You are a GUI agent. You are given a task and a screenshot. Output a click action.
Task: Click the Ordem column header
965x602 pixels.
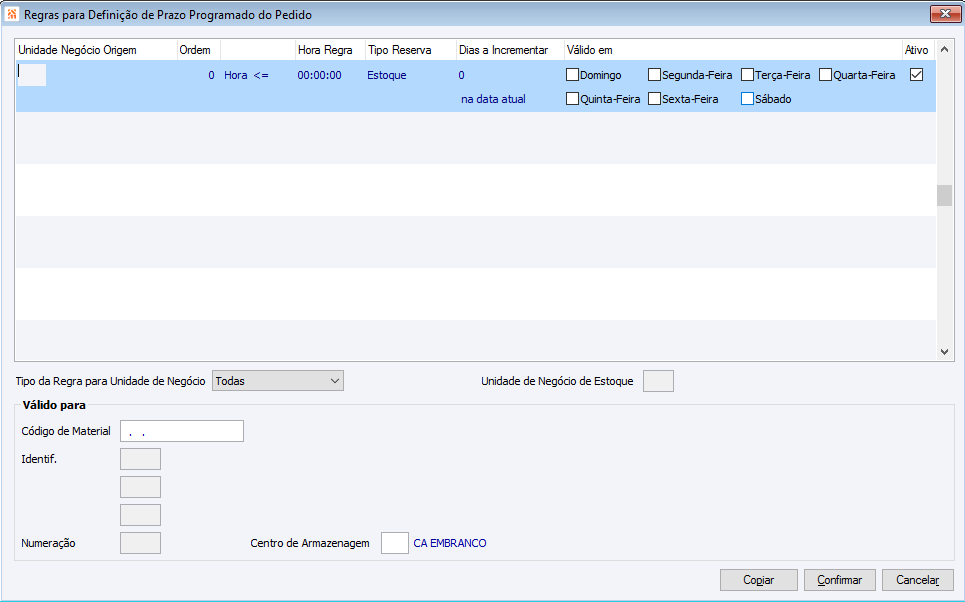[199, 50]
